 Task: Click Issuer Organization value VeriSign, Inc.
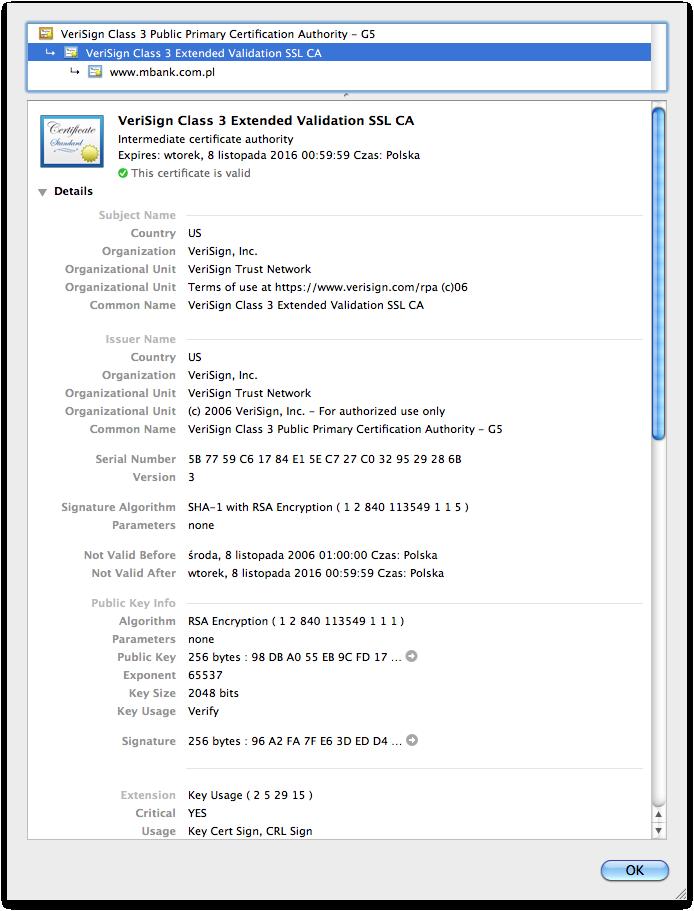click(222, 375)
